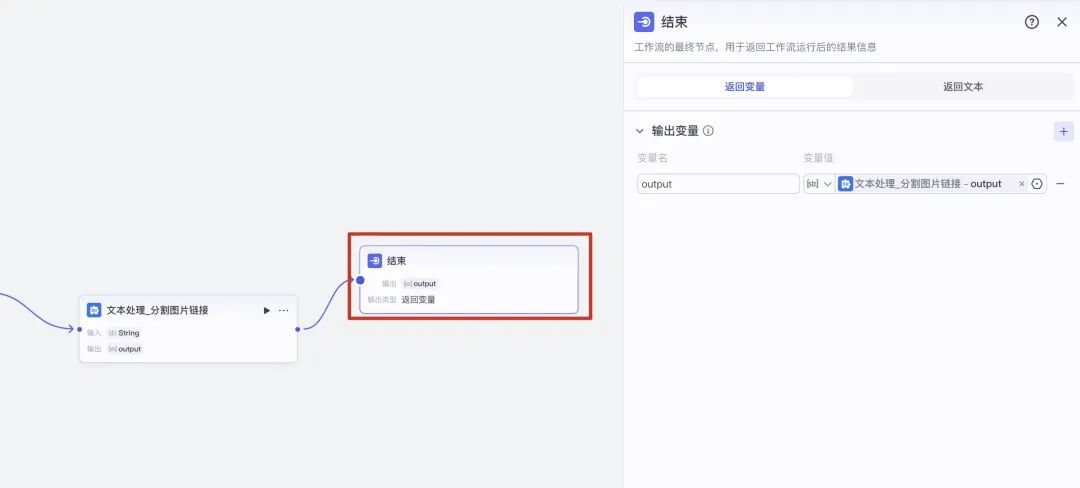Click the circular target icon in value field
The height and width of the screenshot is (488, 1080).
pos(1037,184)
